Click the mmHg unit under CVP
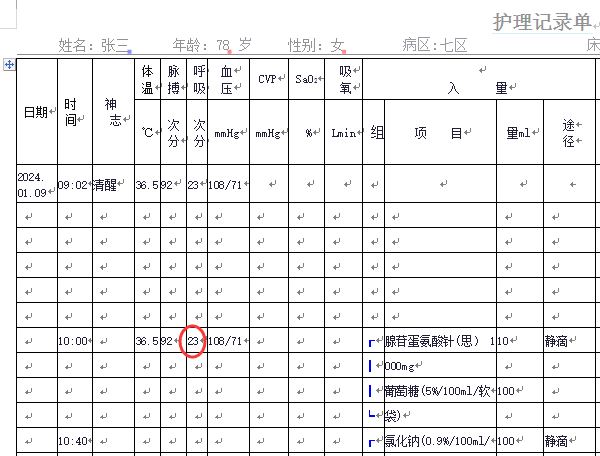This screenshot has width=600, height=456. coord(269,132)
